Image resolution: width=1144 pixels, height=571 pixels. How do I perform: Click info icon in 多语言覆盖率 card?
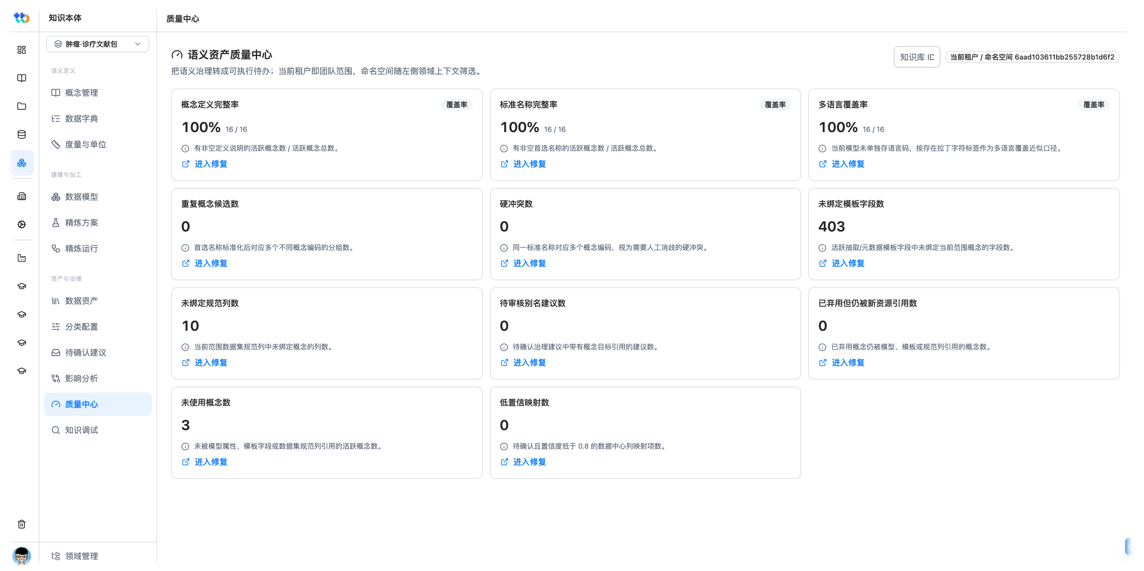click(822, 148)
